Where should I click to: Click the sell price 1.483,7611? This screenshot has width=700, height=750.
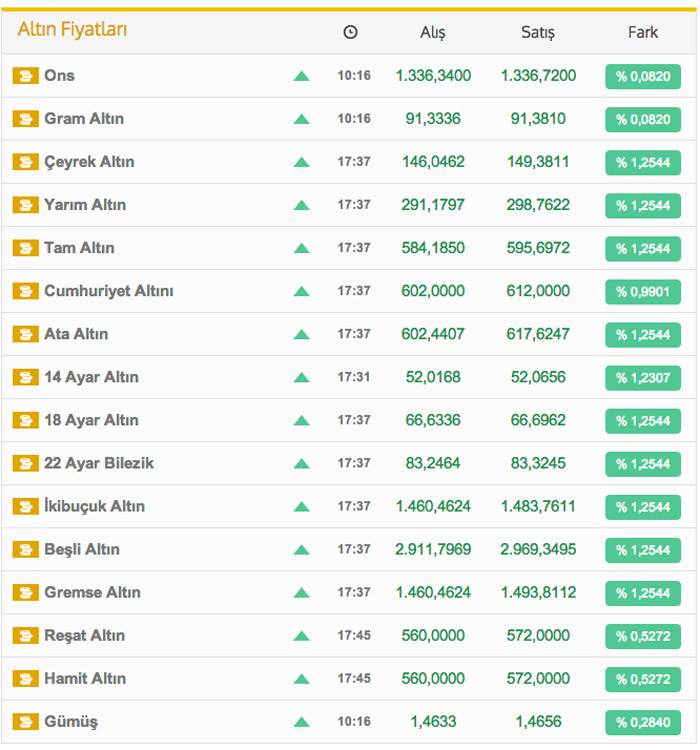pyautogui.click(x=538, y=506)
